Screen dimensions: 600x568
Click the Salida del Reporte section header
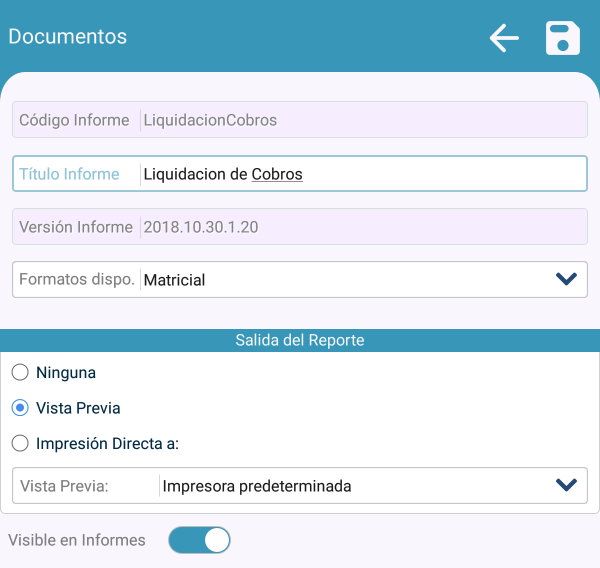pyautogui.click(x=300, y=340)
